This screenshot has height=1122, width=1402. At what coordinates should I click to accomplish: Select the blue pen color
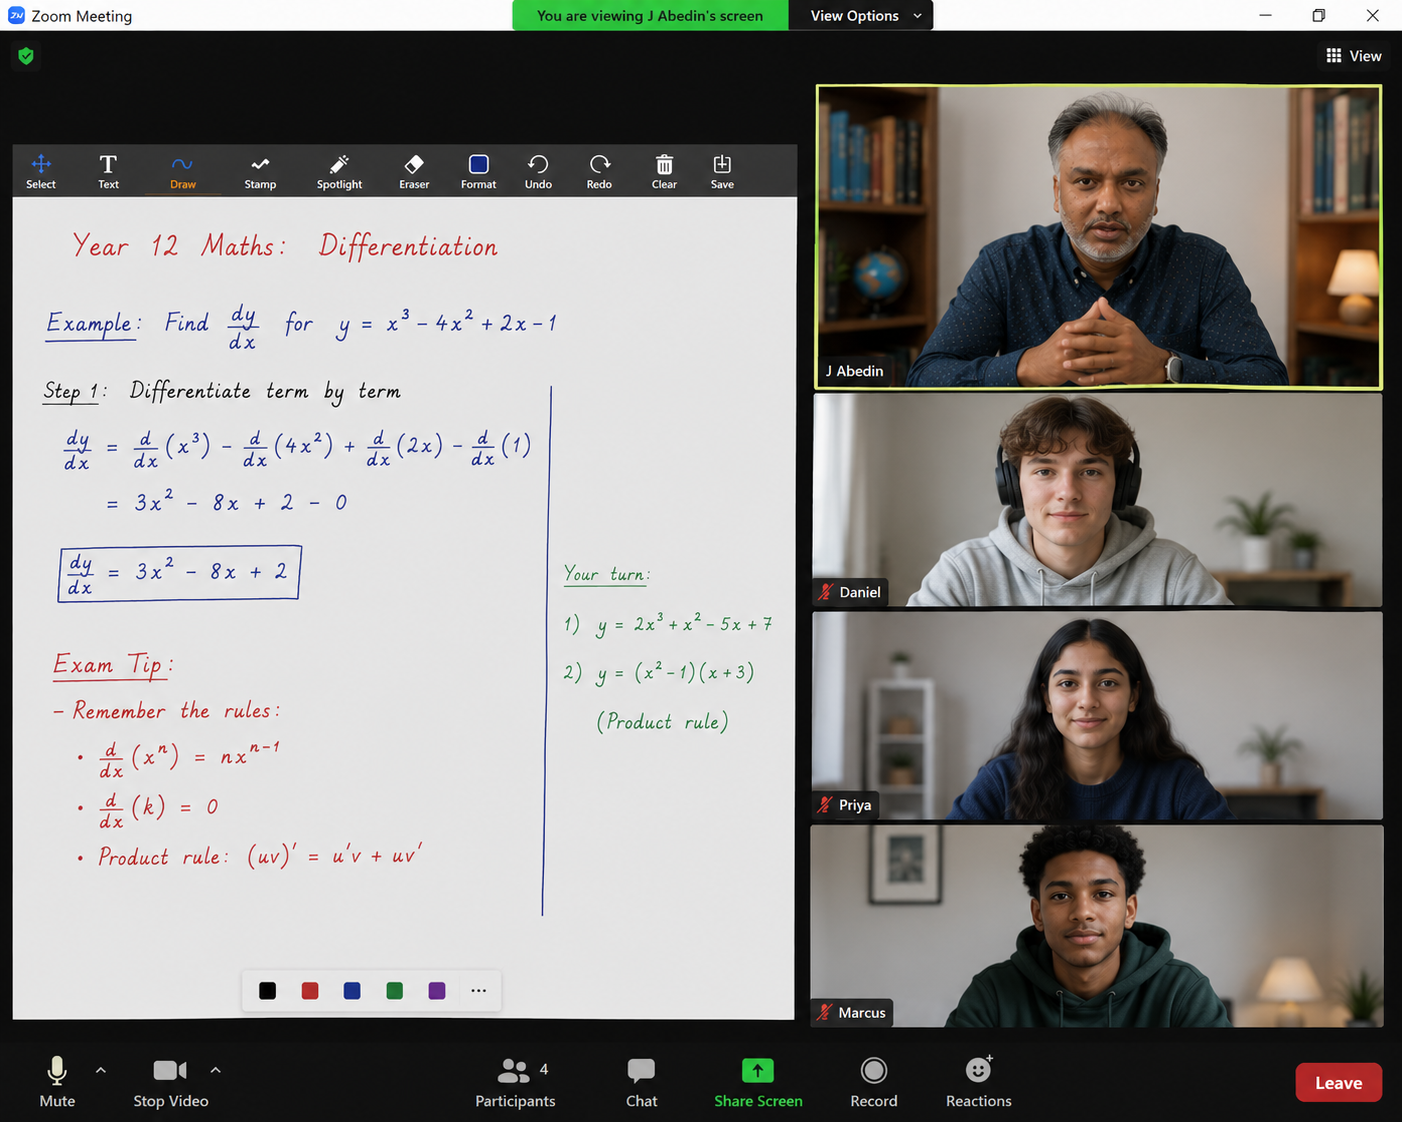click(352, 991)
